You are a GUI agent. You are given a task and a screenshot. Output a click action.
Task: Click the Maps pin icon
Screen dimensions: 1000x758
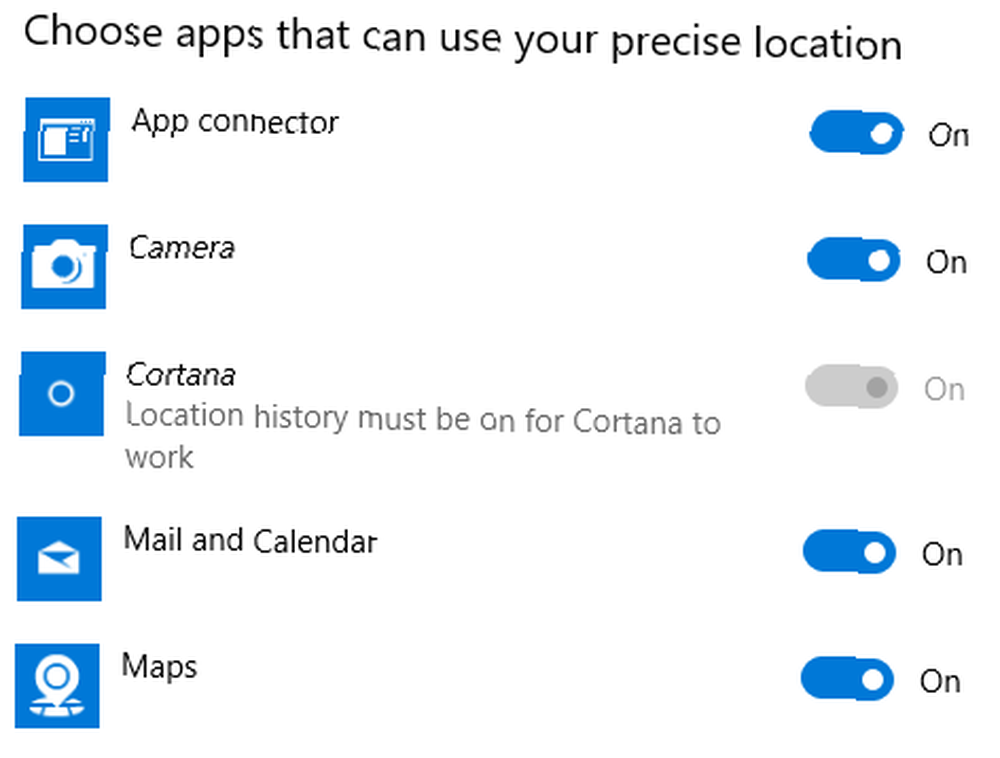[x=57, y=685]
